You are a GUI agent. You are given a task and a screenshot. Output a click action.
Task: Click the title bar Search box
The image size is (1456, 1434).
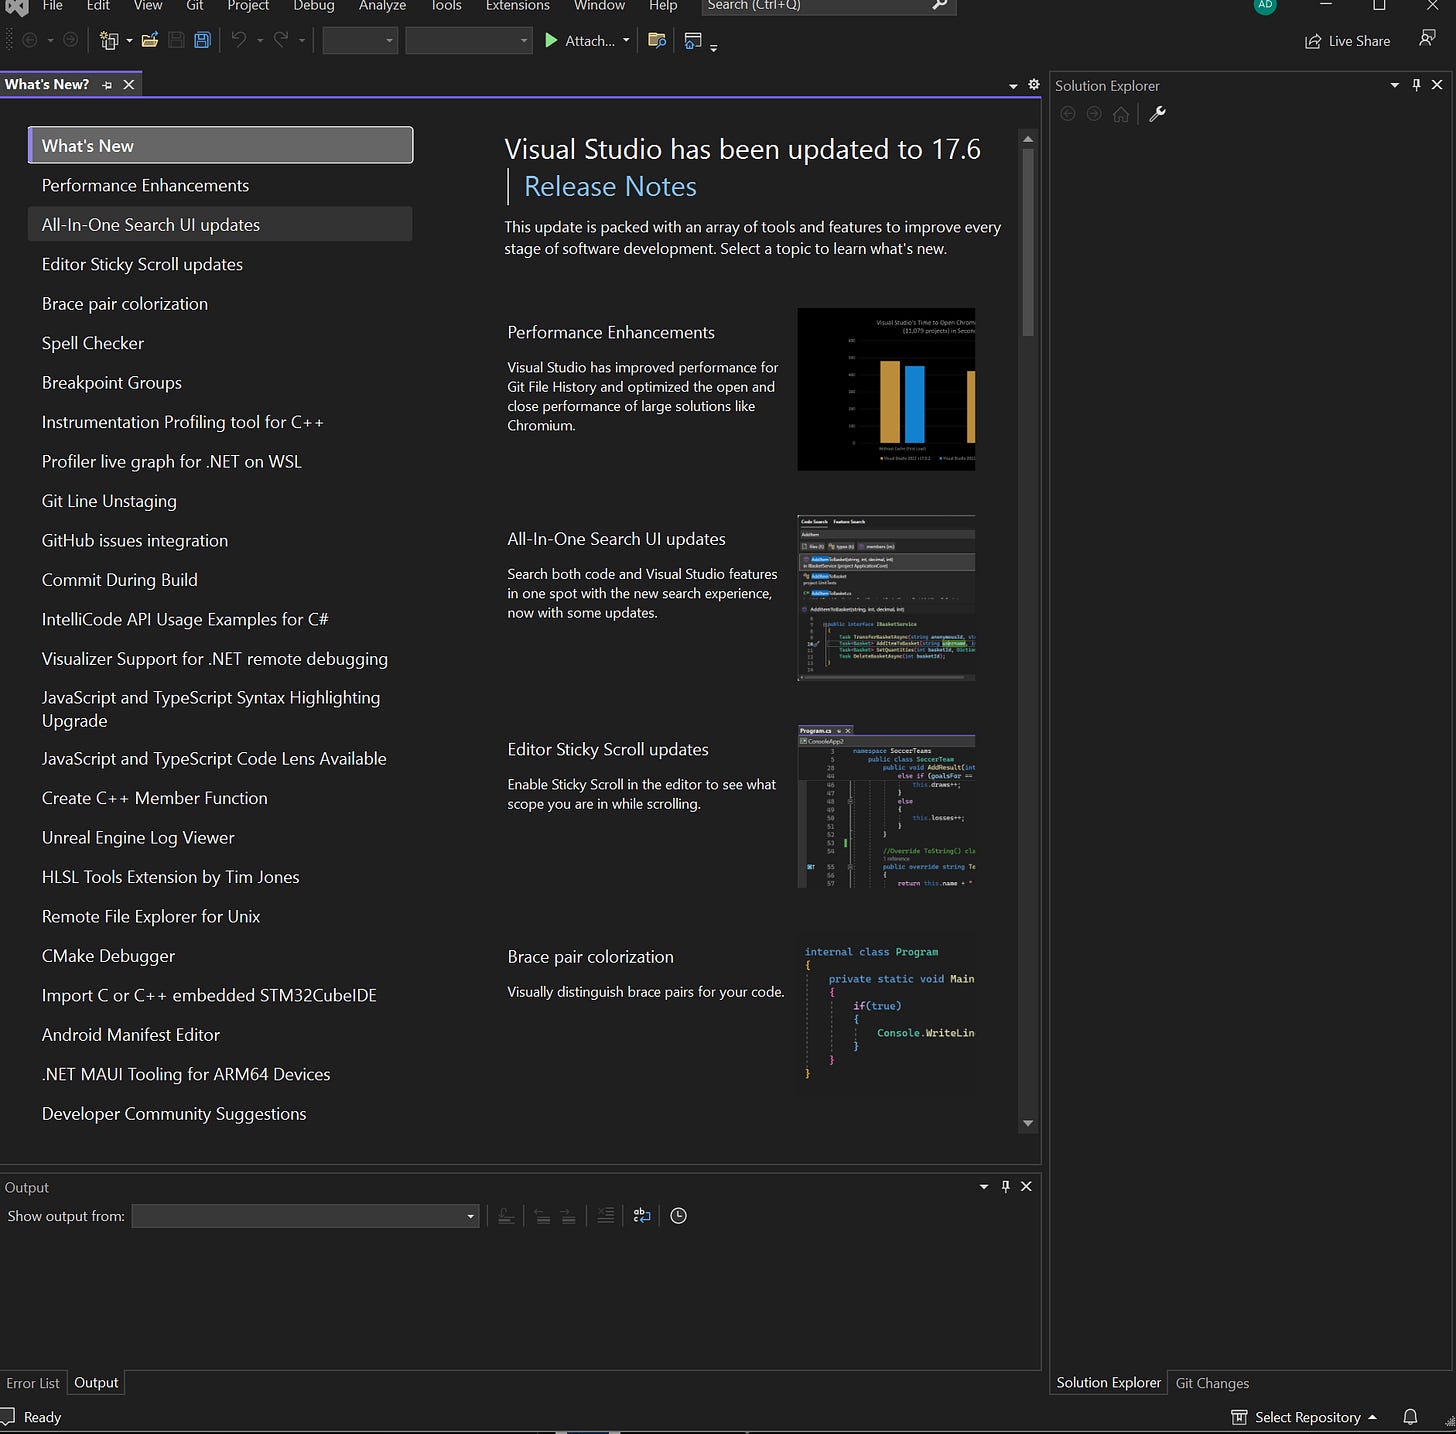[x=828, y=5]
